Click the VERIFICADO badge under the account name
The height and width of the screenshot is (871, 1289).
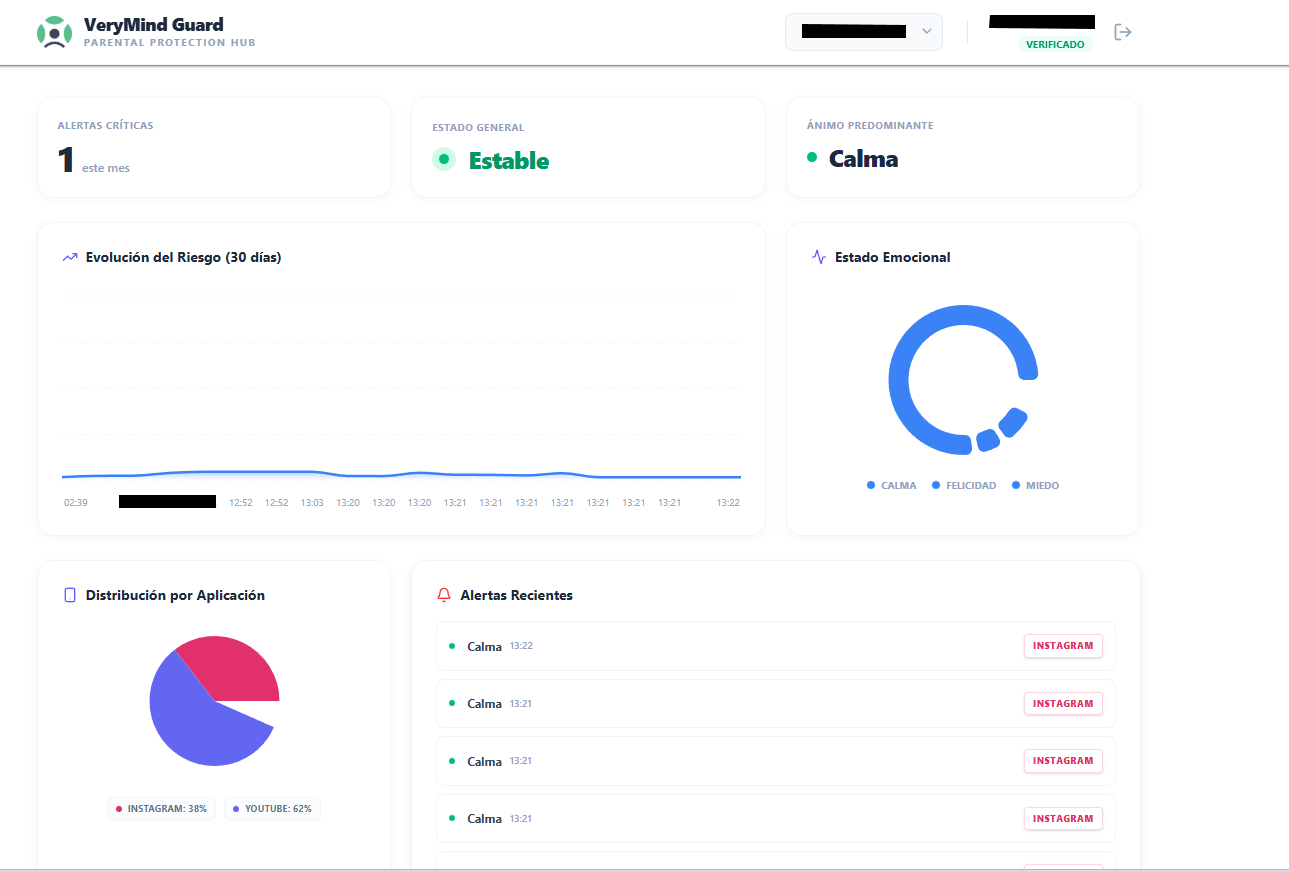[1055, 44]
